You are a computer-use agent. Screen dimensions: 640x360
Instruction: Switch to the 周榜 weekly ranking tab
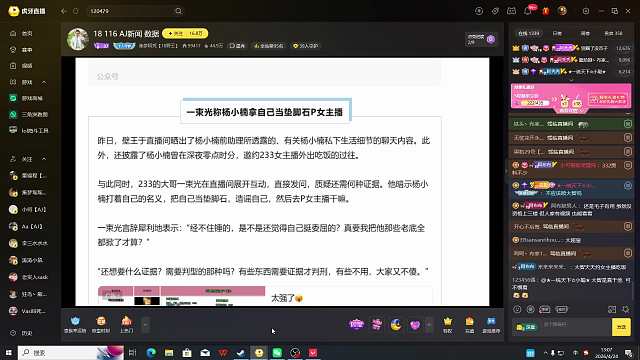point(585,33)
